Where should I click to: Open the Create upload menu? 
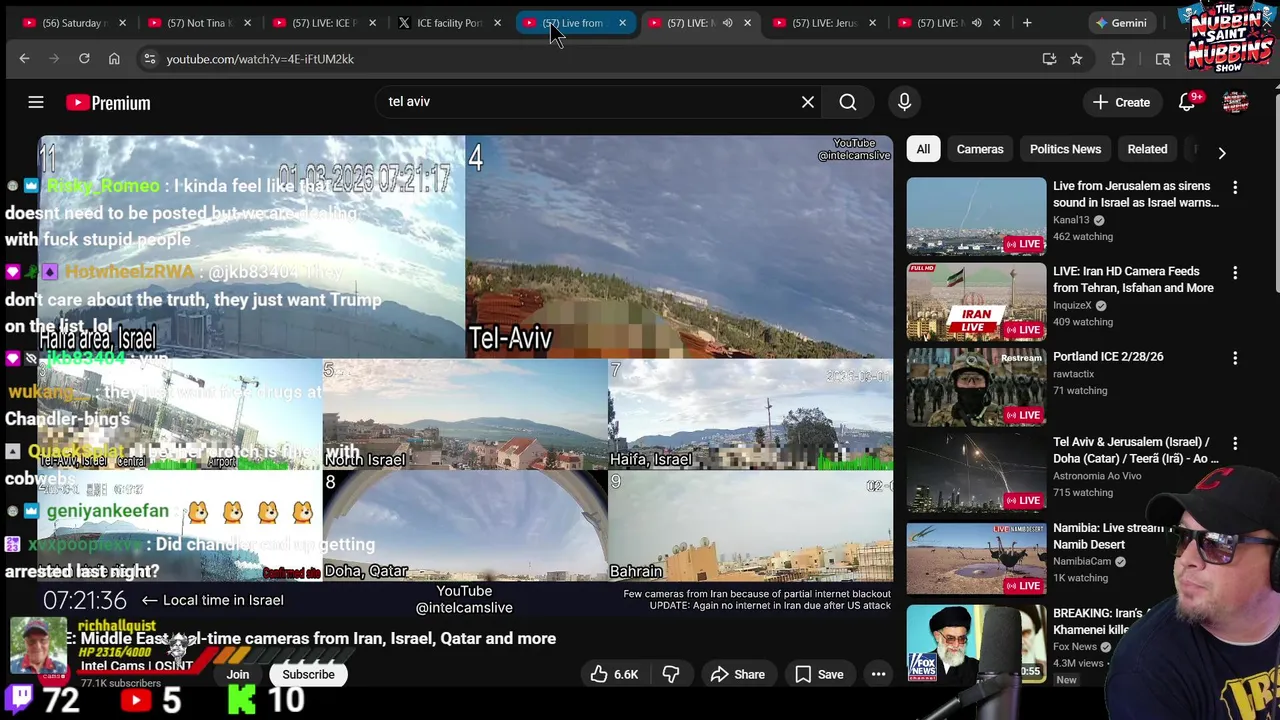pos(1122,102)
